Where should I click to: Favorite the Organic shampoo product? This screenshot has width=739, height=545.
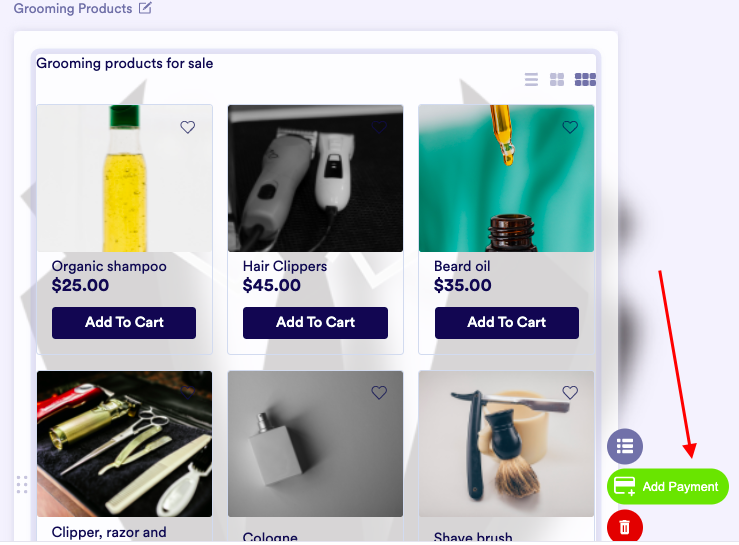pyautogui.click(x=188, y=127)
